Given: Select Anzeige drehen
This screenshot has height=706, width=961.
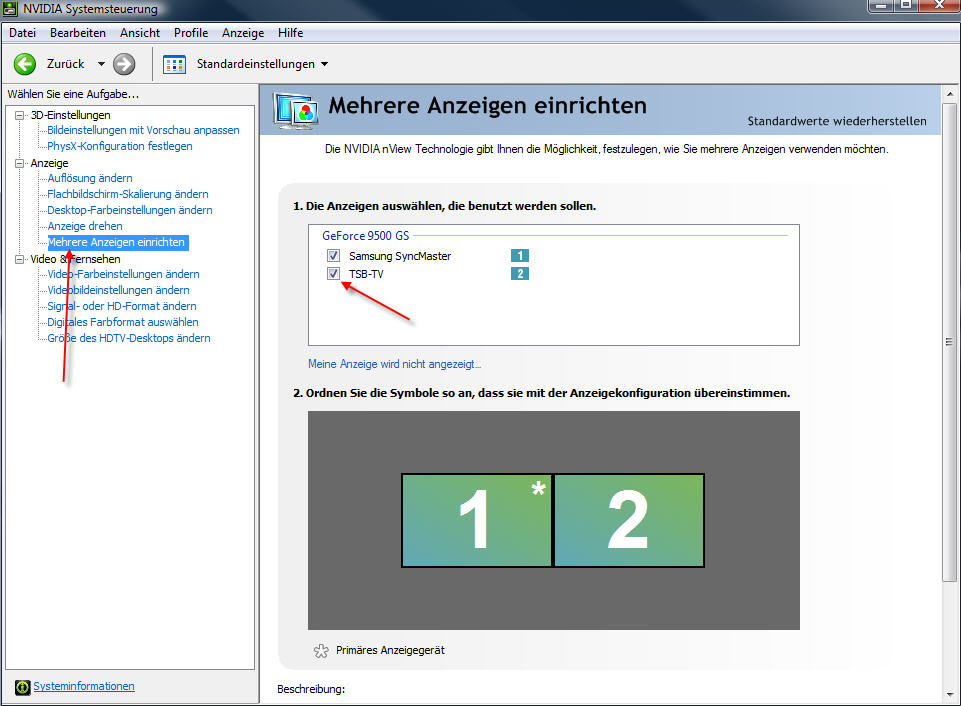Looking at the screenshot, I should (85, 226).
